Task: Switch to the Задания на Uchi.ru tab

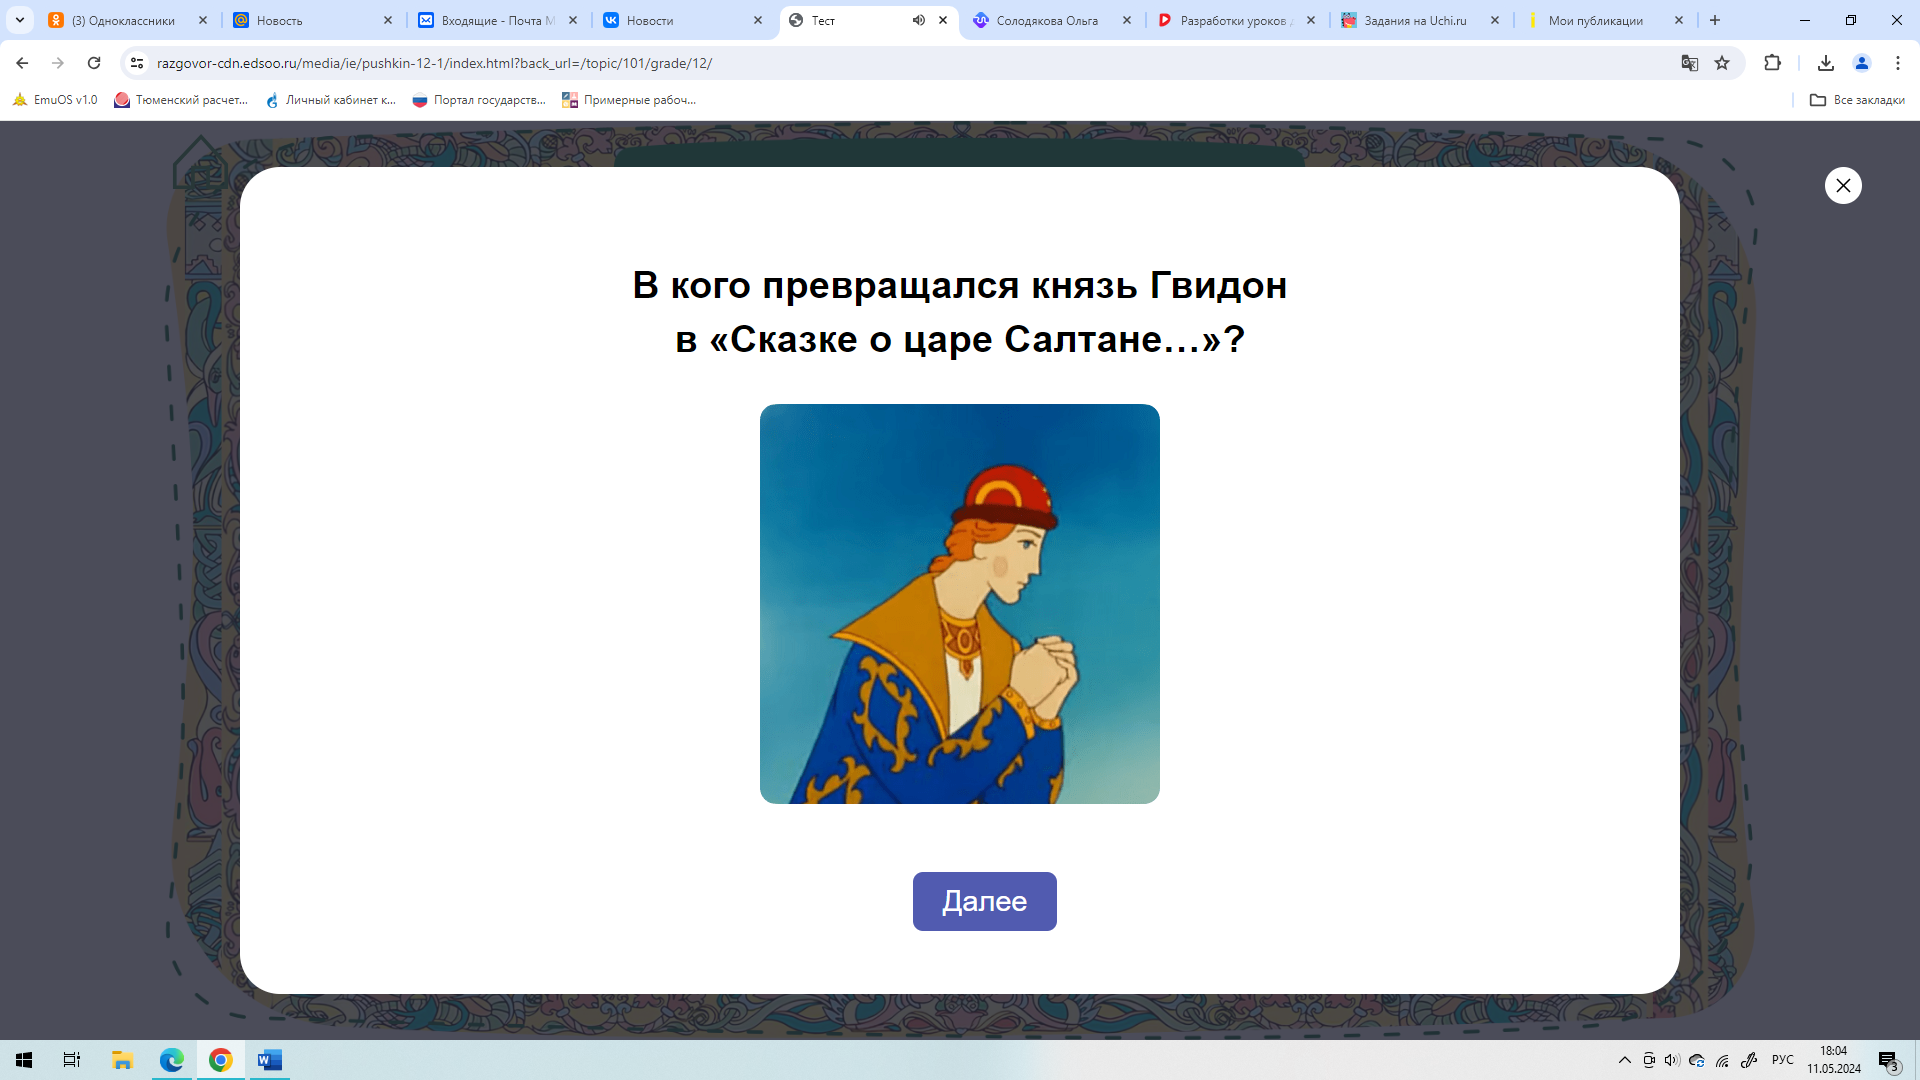Action: tap(1418, 20)
